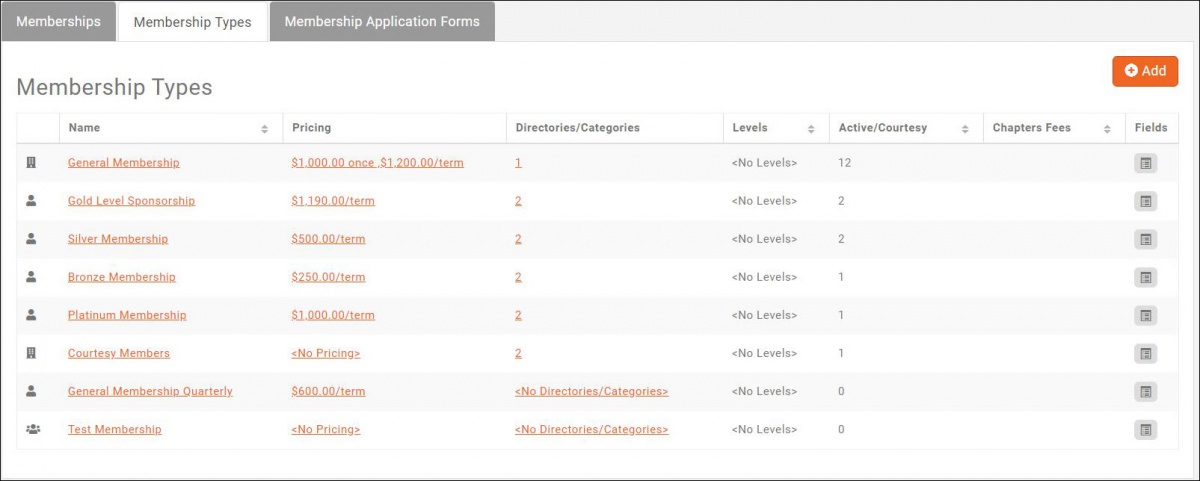The image size is (1200, 481).
Task: Click person icon beside Platinum Membership
Action: coord(31,314)
